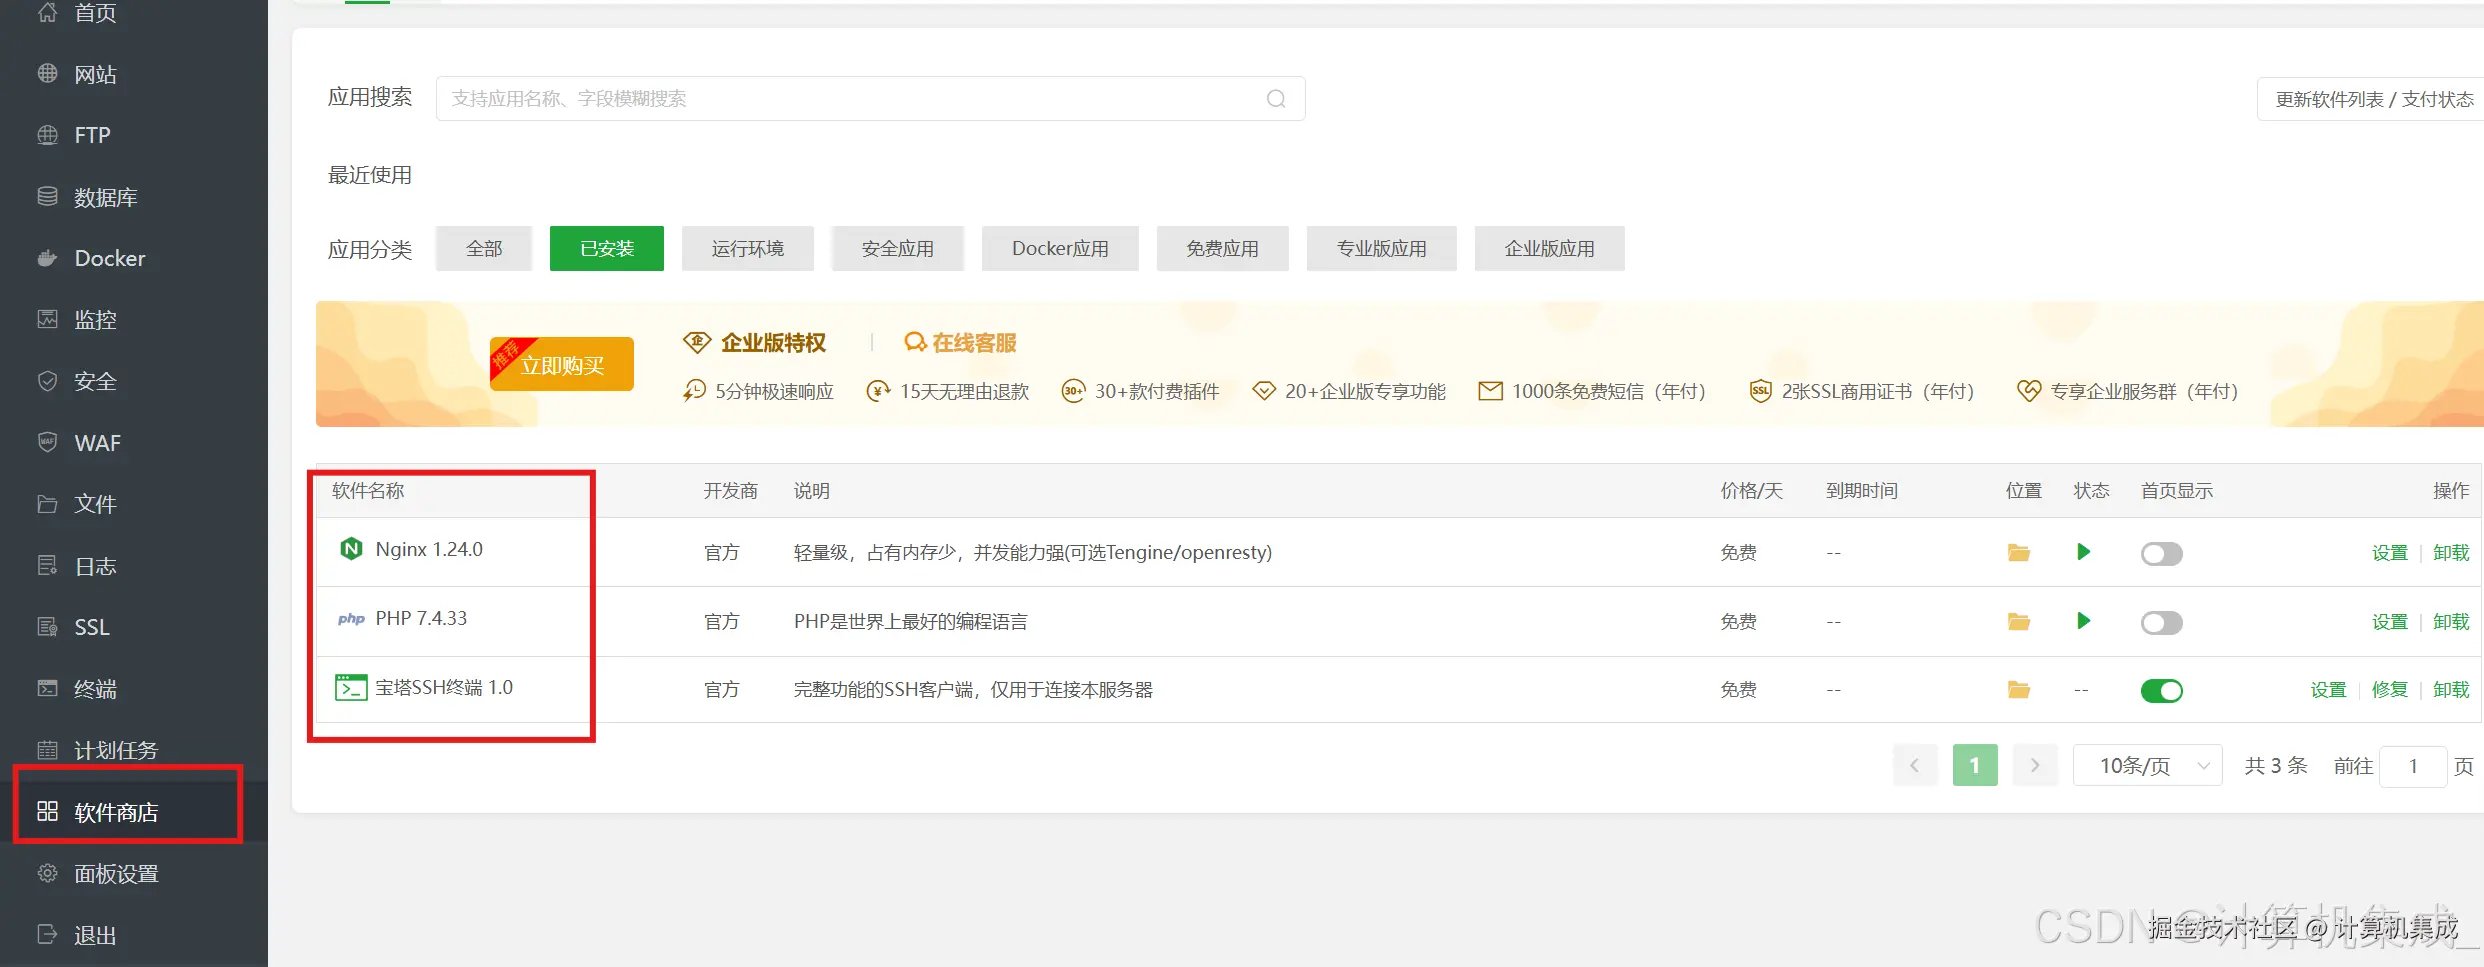
Task: Go to previous page arrow
Action: click(x=1915, y=765)
